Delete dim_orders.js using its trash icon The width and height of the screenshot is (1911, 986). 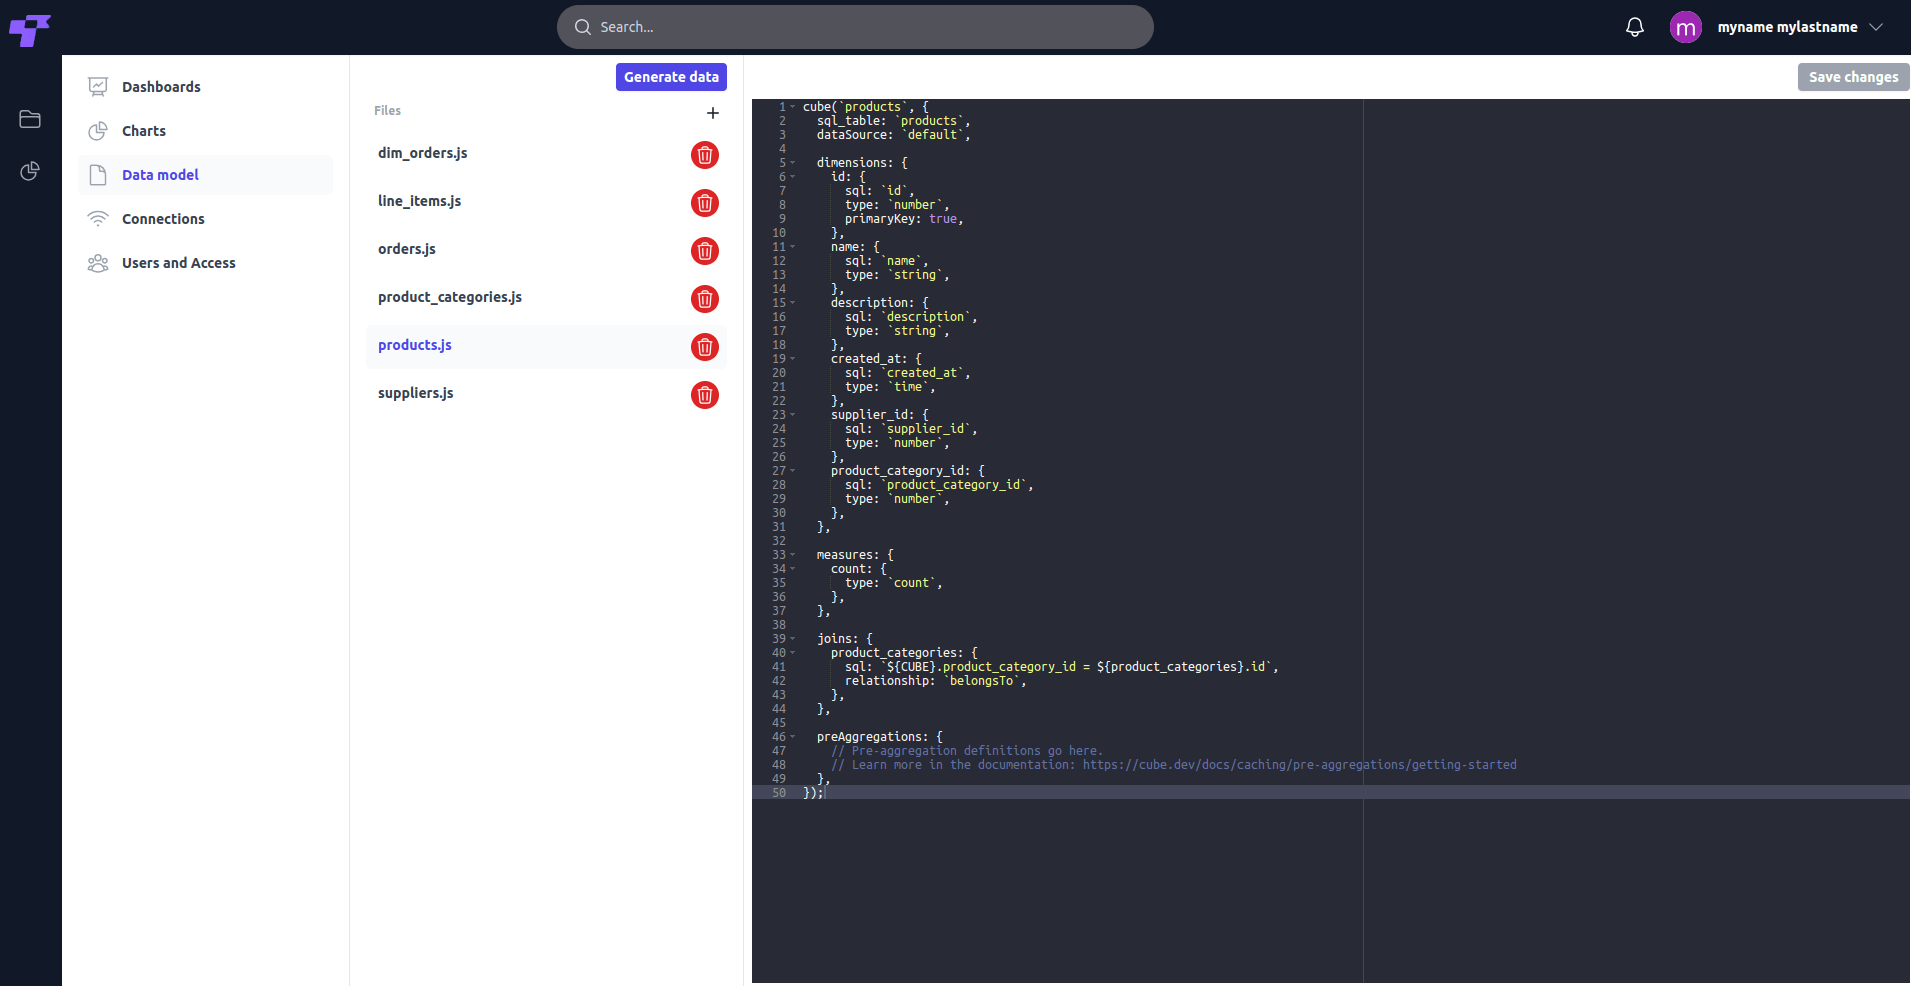click(x=705, y=155)
